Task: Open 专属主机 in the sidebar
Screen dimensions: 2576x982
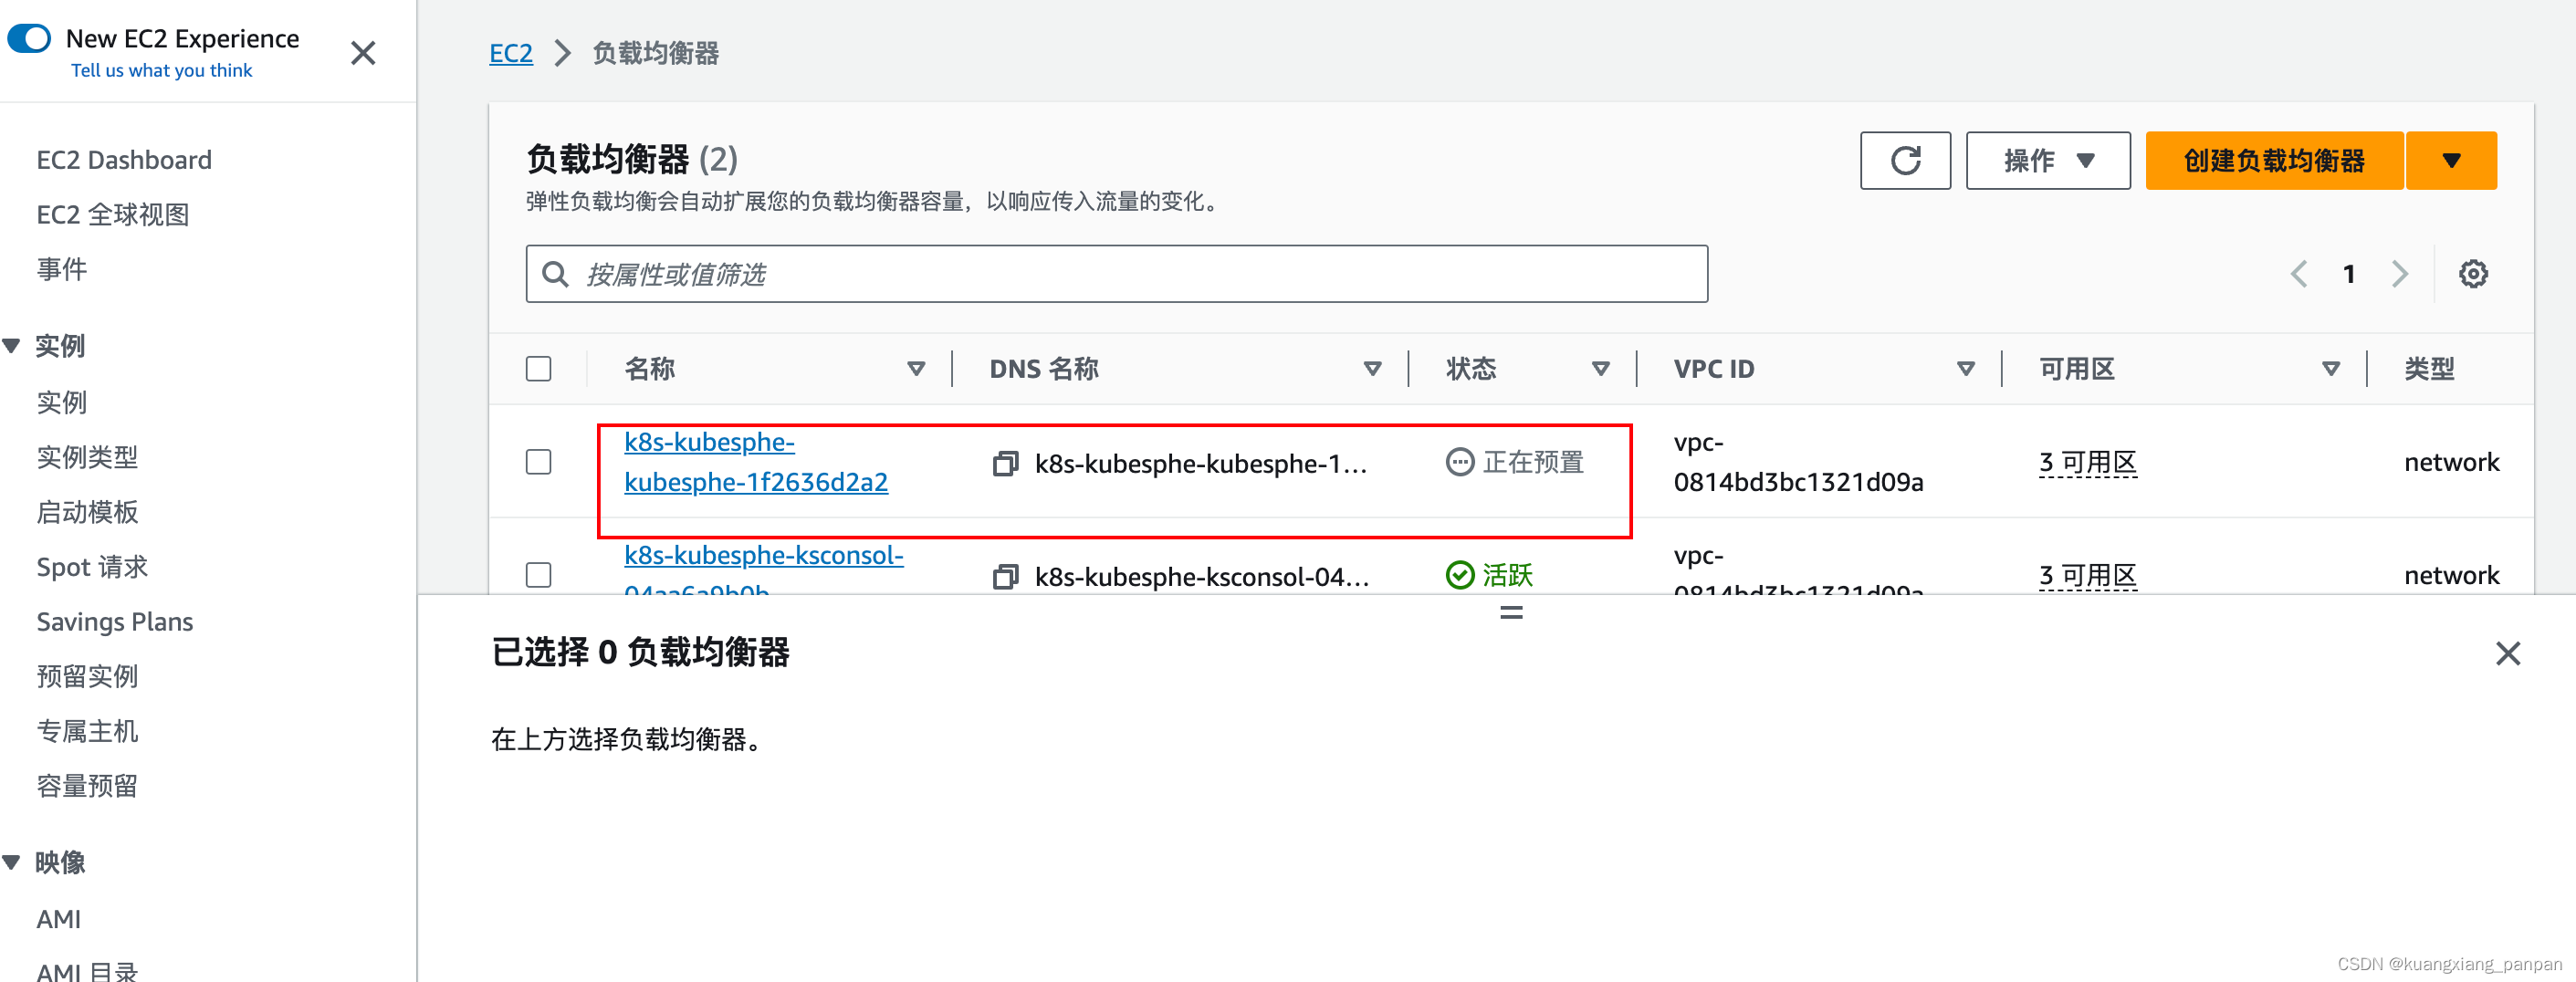Action: (87, 731)
